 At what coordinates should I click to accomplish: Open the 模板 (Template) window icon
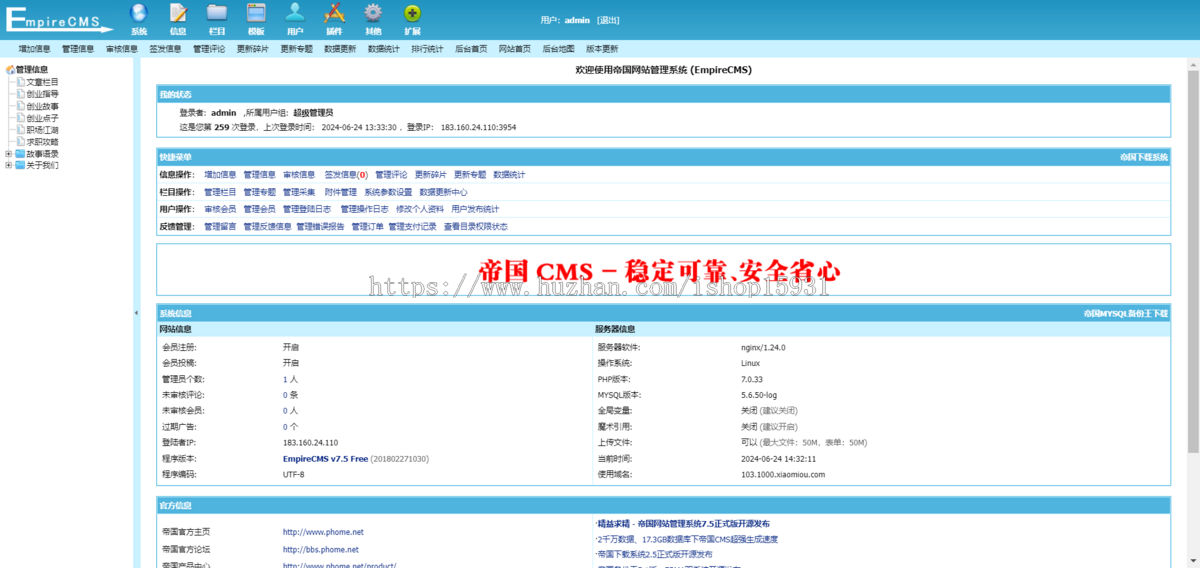pyautogui.click(x=256, y=13)
